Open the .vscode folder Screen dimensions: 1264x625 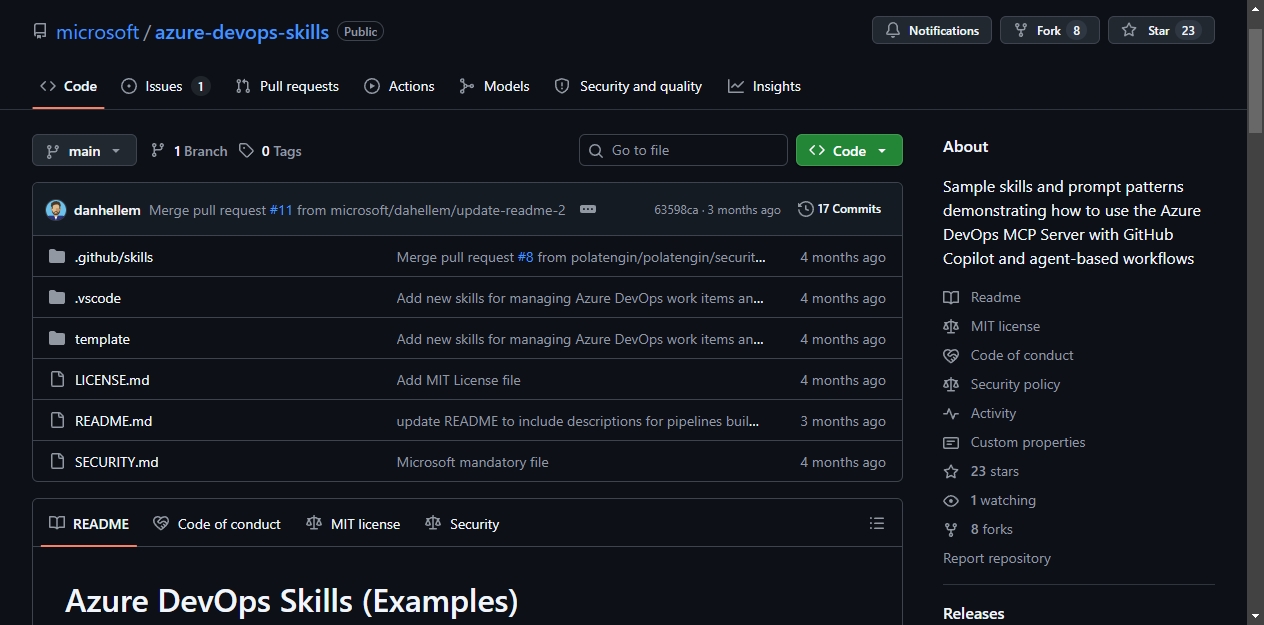click(x=98, y=298)
